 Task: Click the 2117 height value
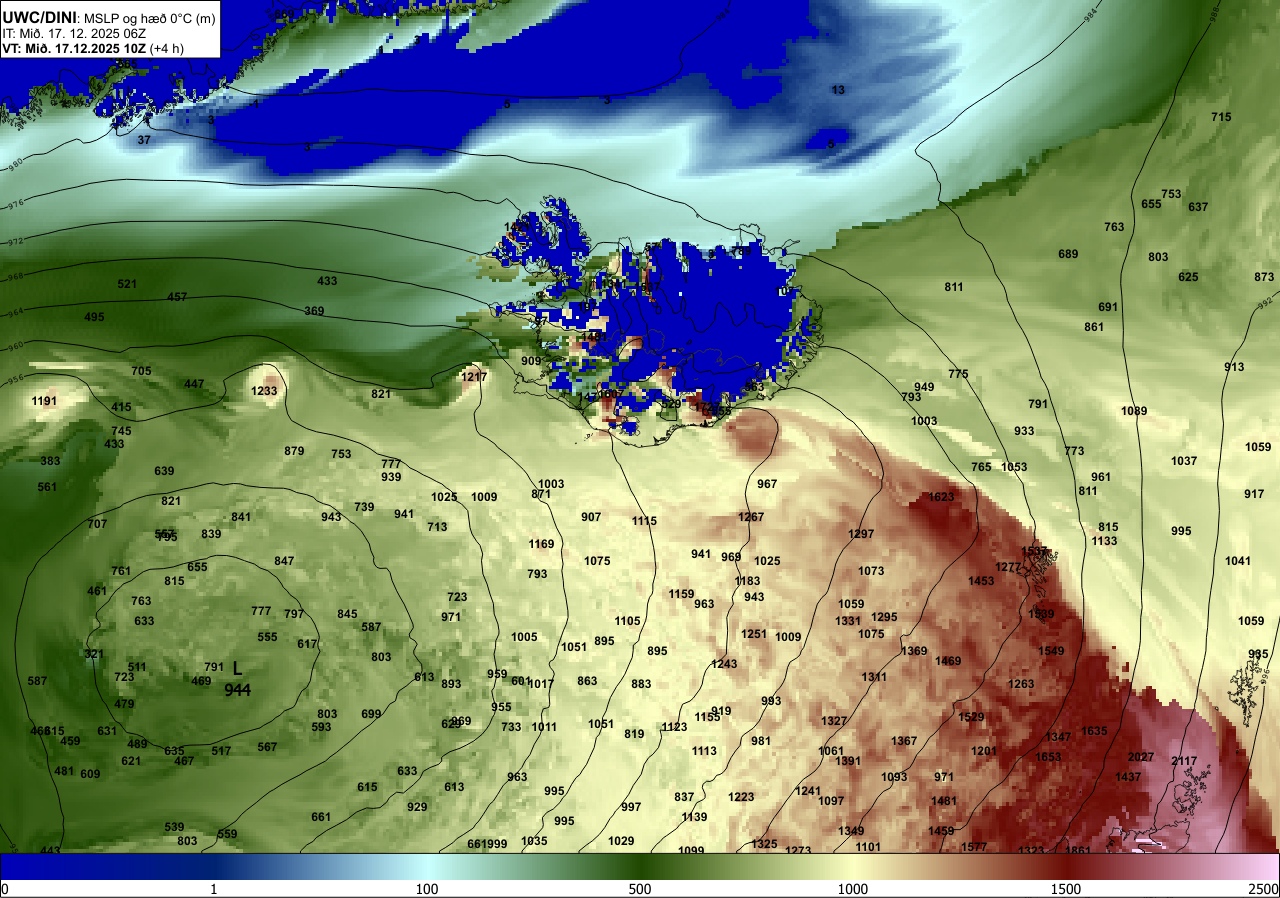tap(1184, 761)
